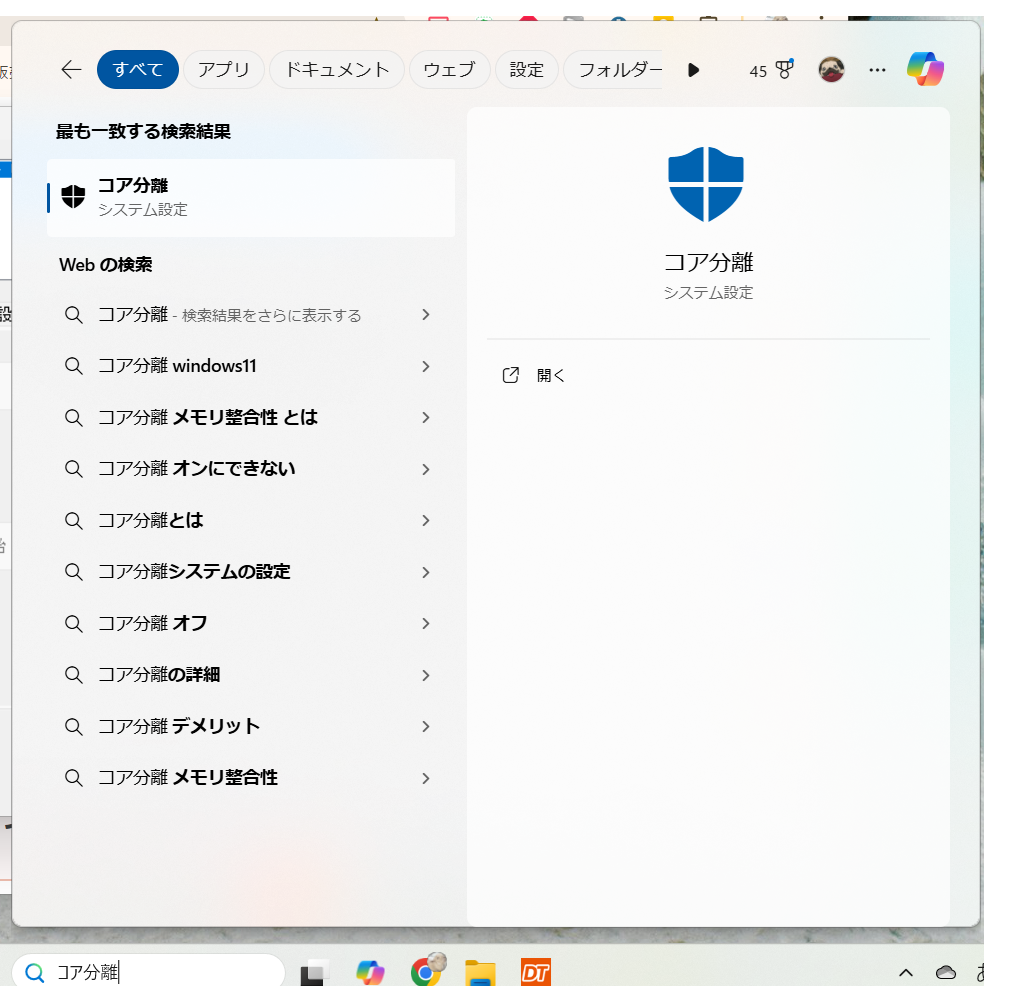Viewport: 1031px width, 986px height.
Task: Switch to the 設定 filter tab
Action: [527, 70]
